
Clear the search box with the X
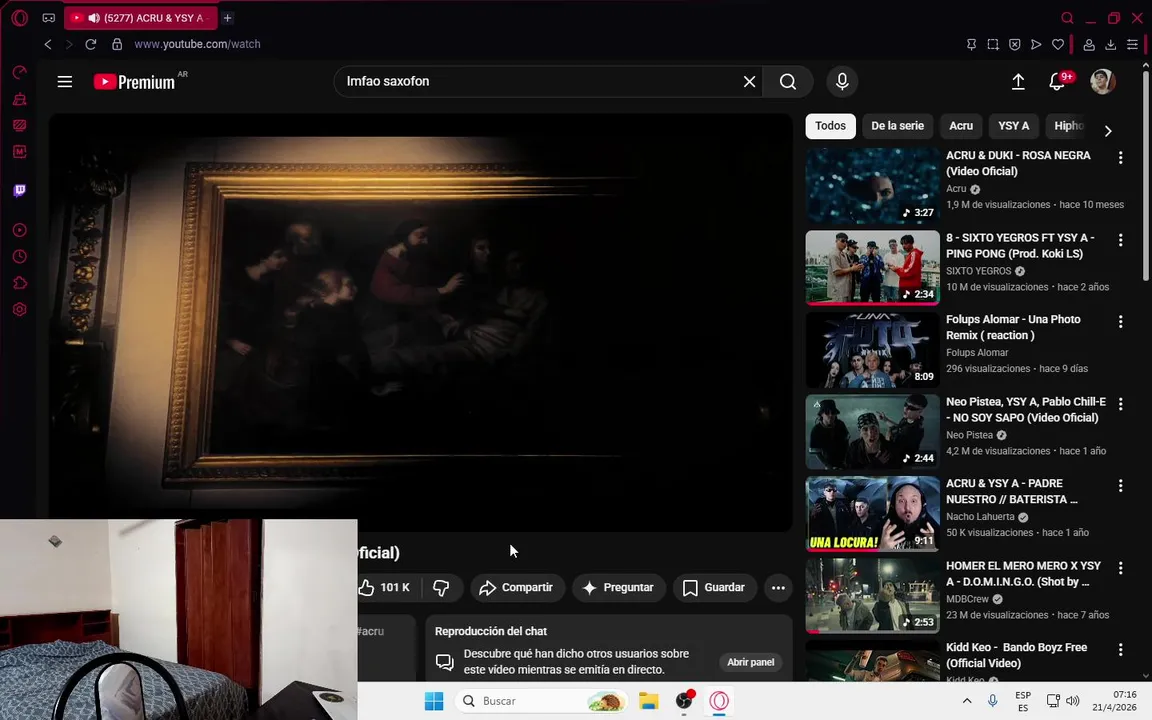coord(749,82)
